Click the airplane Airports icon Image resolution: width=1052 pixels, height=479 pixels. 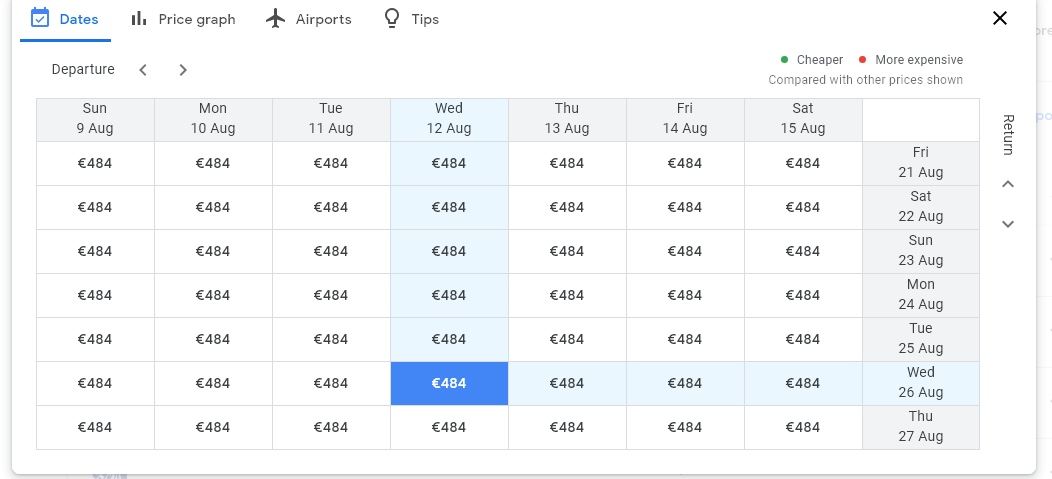pos(276,18)
